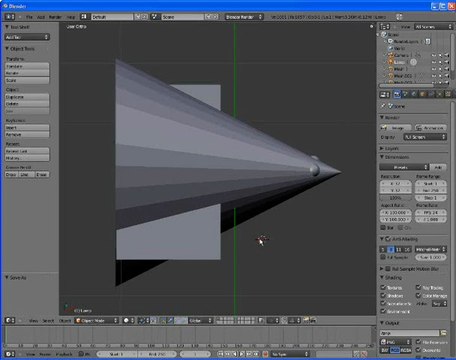The height and width of the screenshot is (360, 456).
Task: Click the Duplicate button
Action: click(27, 97)
